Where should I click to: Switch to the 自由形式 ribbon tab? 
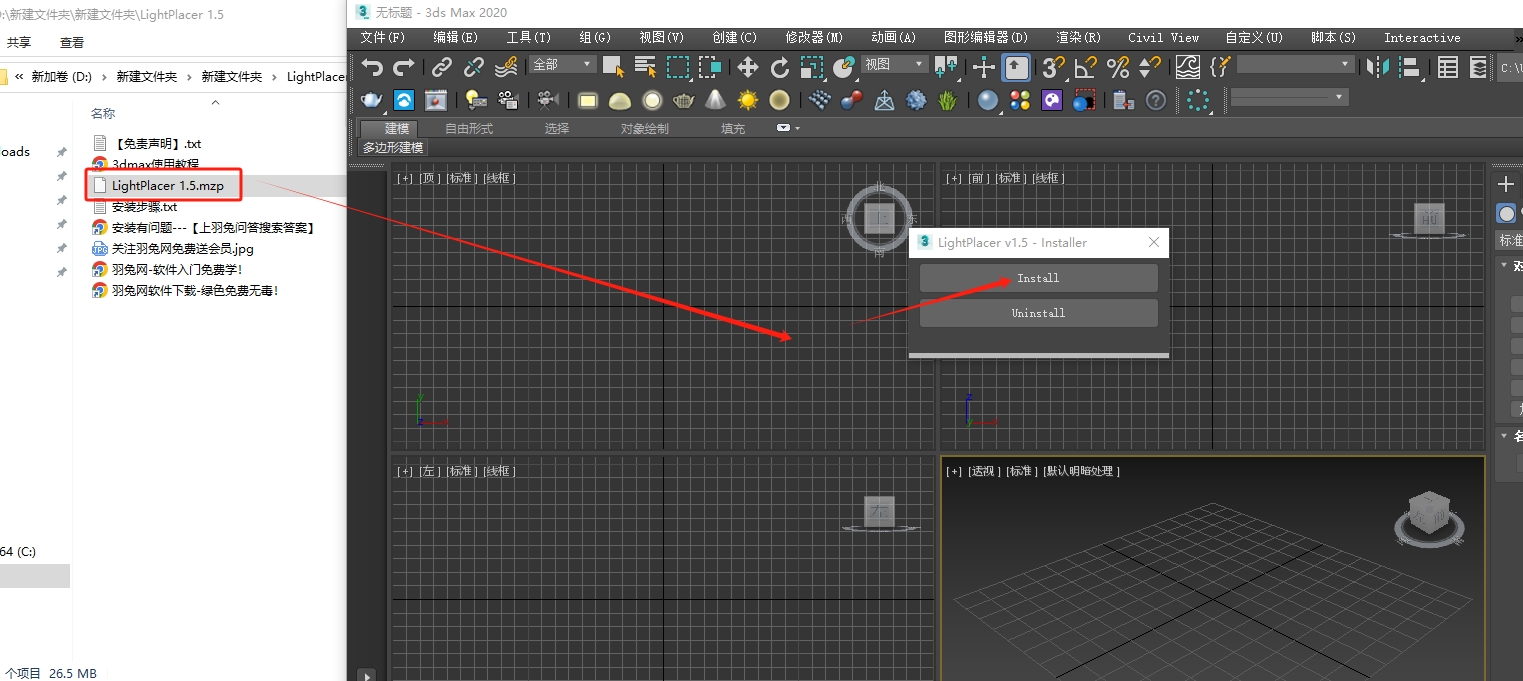tap(467, 128)
